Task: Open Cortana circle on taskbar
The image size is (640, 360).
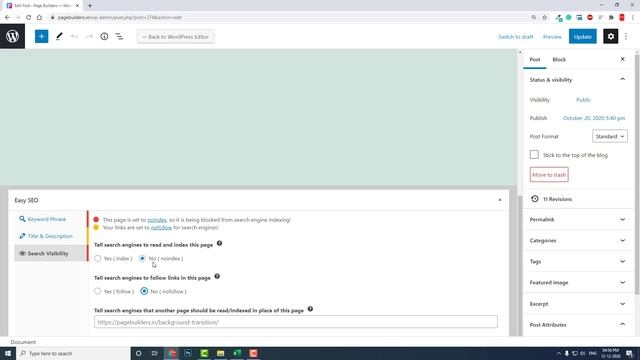Action: click(138, 353)
